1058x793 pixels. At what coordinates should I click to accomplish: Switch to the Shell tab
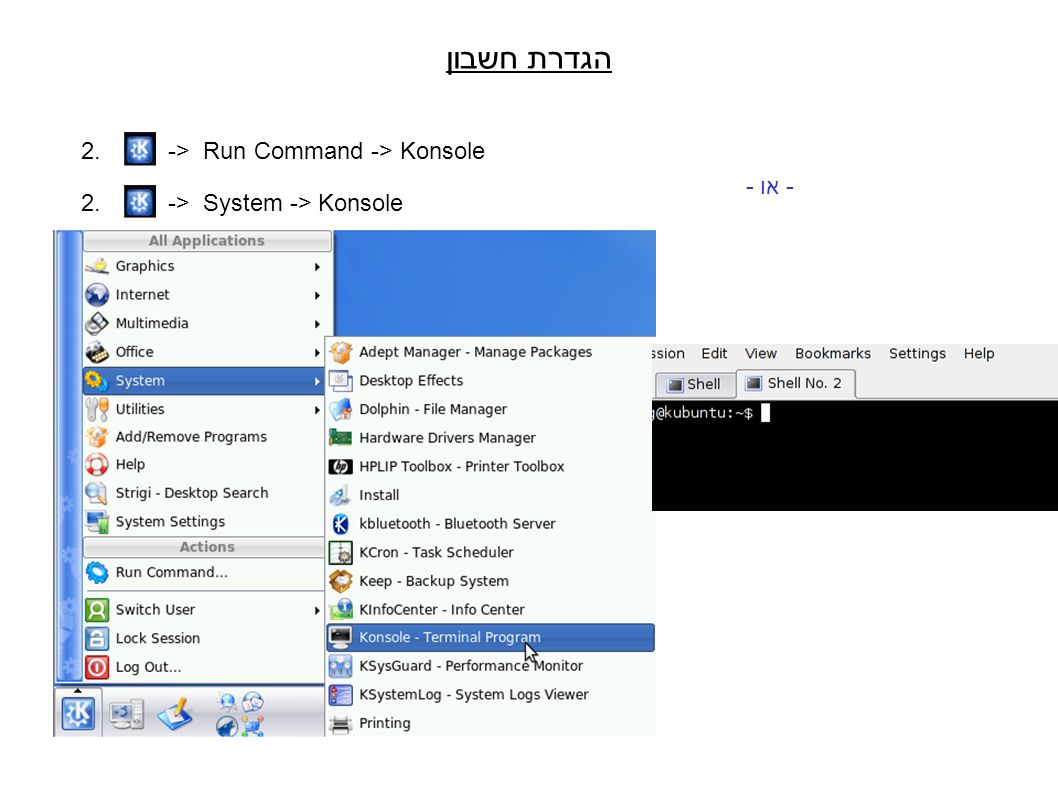click(x=694, y=384)
